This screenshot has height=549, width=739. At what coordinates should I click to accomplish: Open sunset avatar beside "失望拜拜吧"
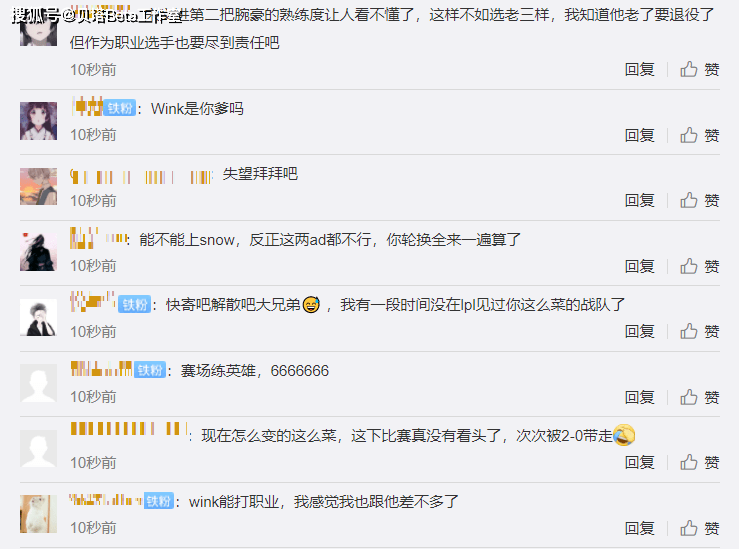pos(38,187)
